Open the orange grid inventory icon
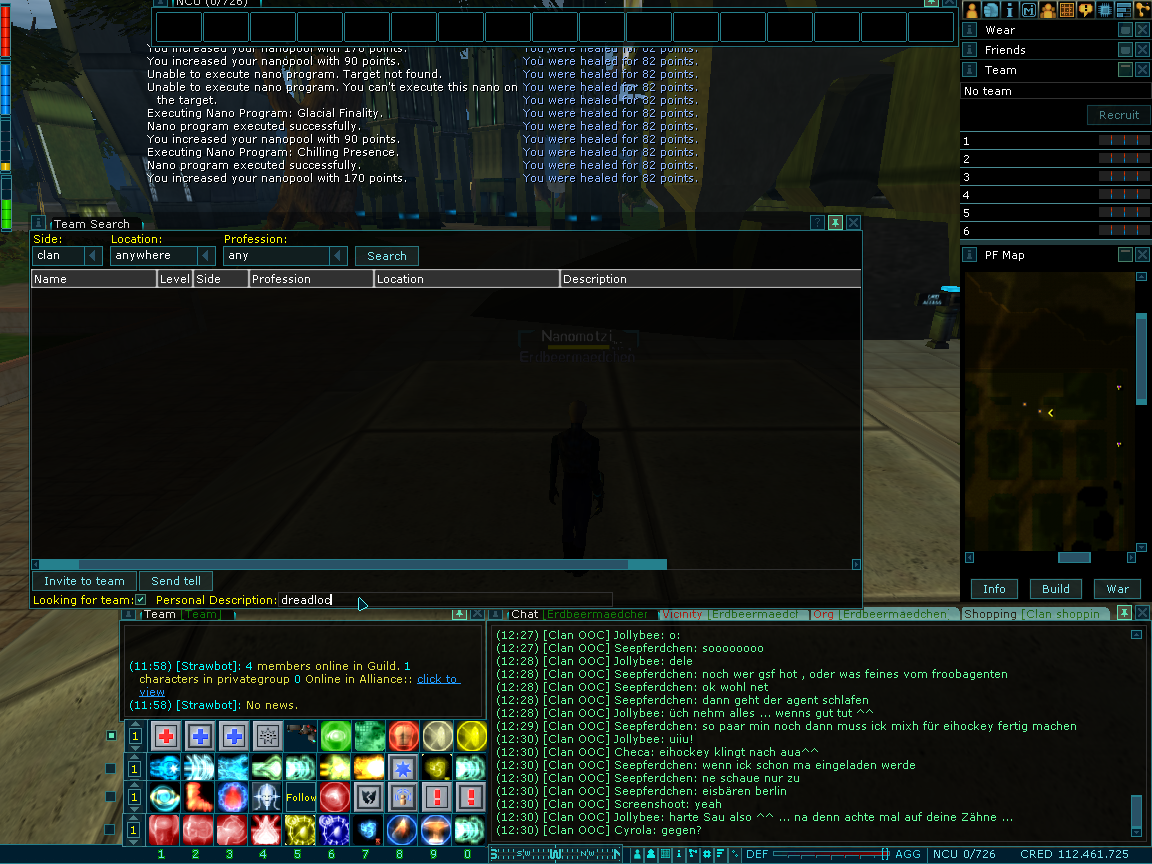 1067,10
